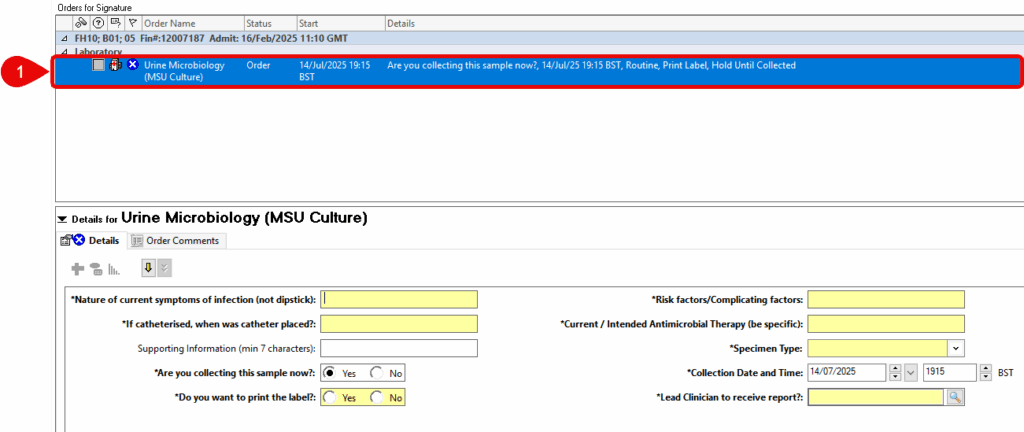Increase collection time with up arrow

(986, 369)
